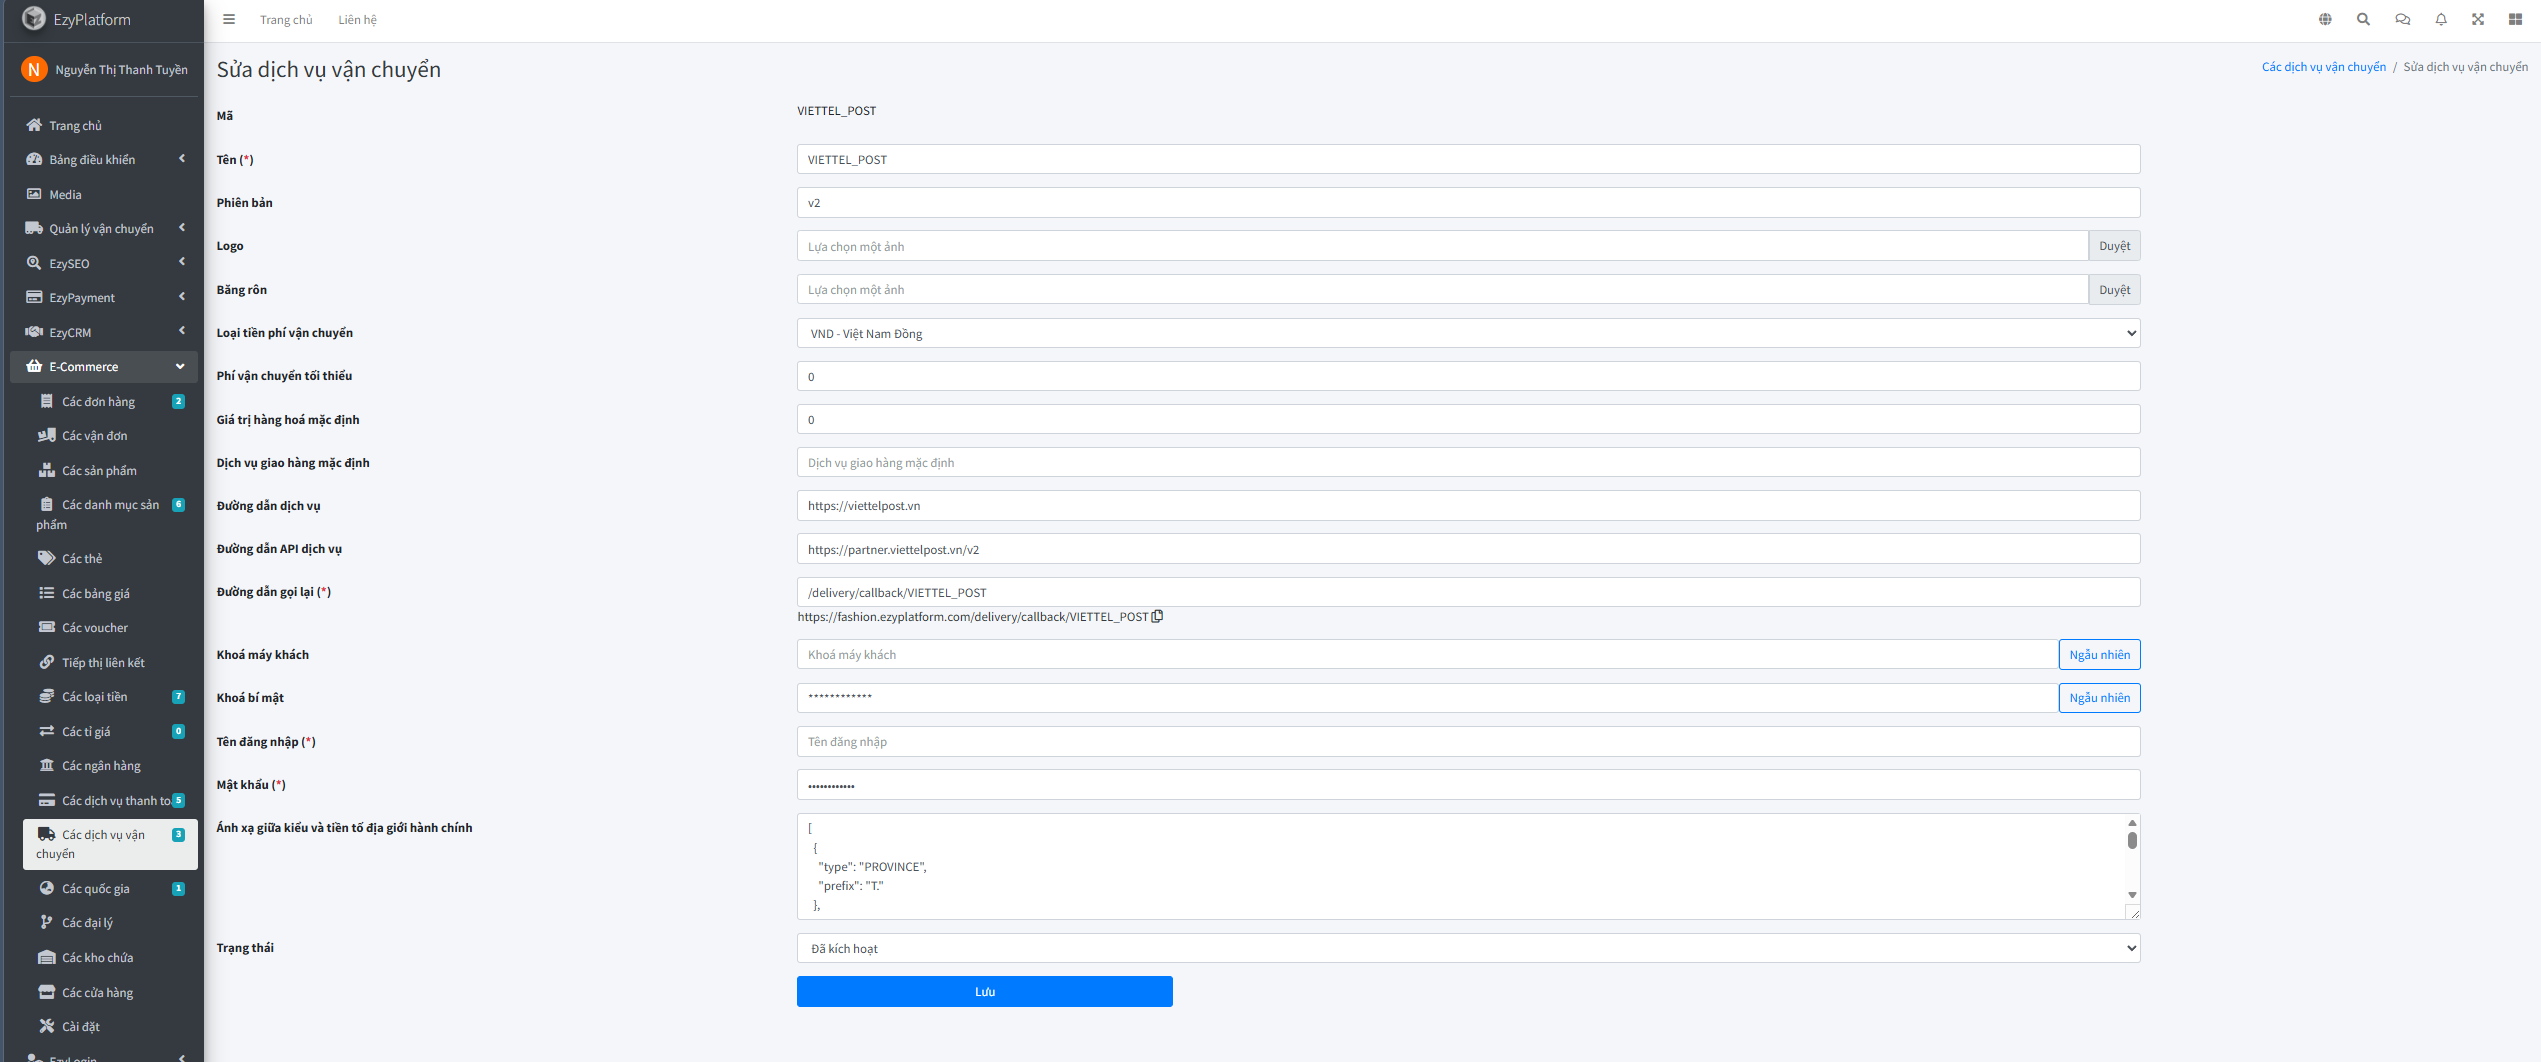The image size is (2541, 1062).
Task: Open the chat messages icon
Action: pos(2402,19)
